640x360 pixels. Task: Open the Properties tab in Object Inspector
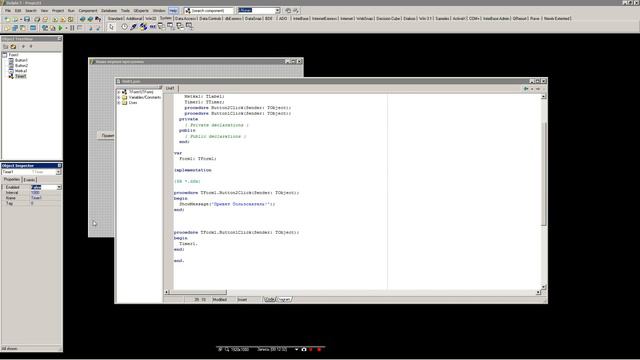point(11,180)
